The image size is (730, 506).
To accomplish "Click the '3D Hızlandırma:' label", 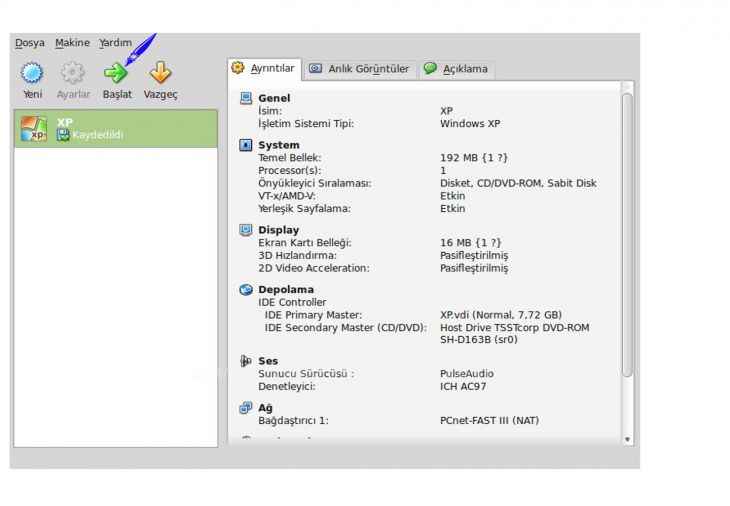I will tap(297, 256).
